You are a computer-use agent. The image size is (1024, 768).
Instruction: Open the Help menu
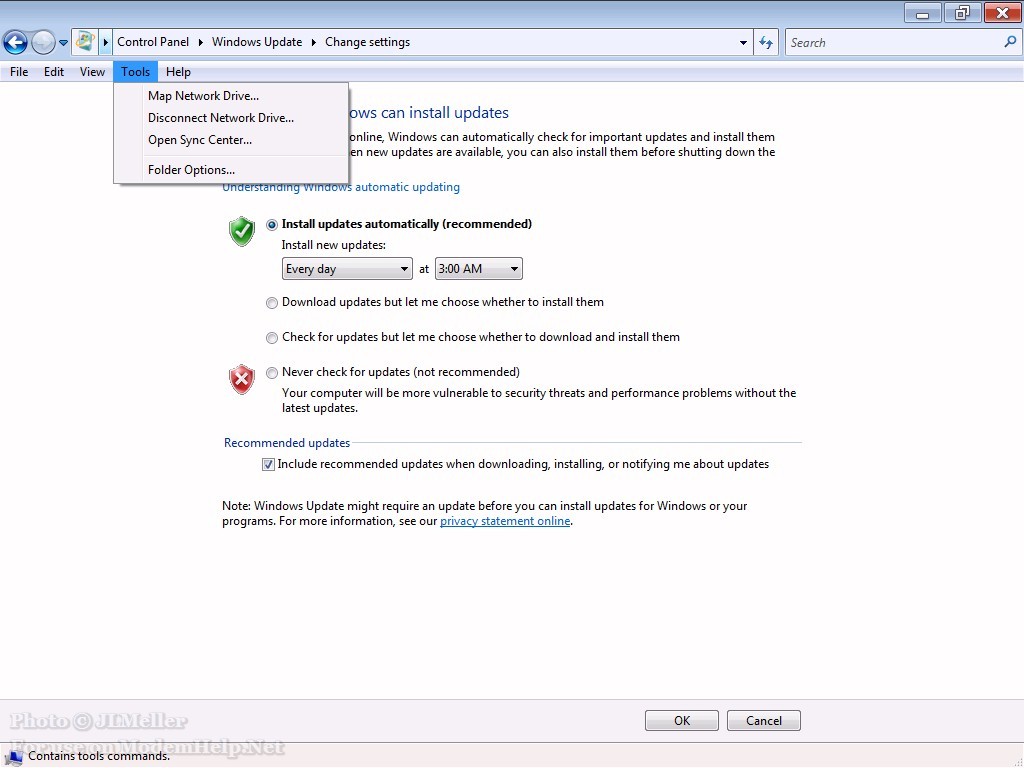[x=178, y=72]
